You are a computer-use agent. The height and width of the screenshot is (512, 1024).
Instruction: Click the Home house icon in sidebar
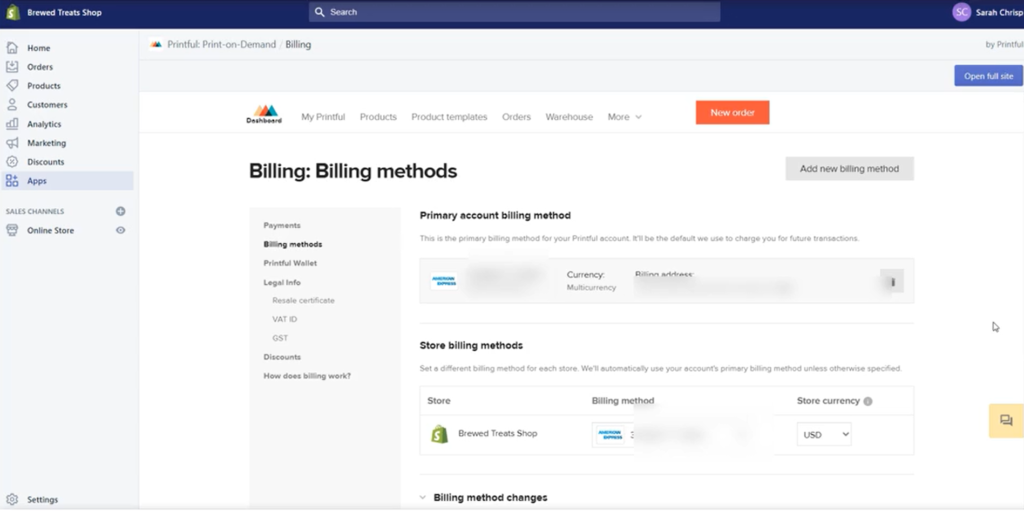coord(12,48)
